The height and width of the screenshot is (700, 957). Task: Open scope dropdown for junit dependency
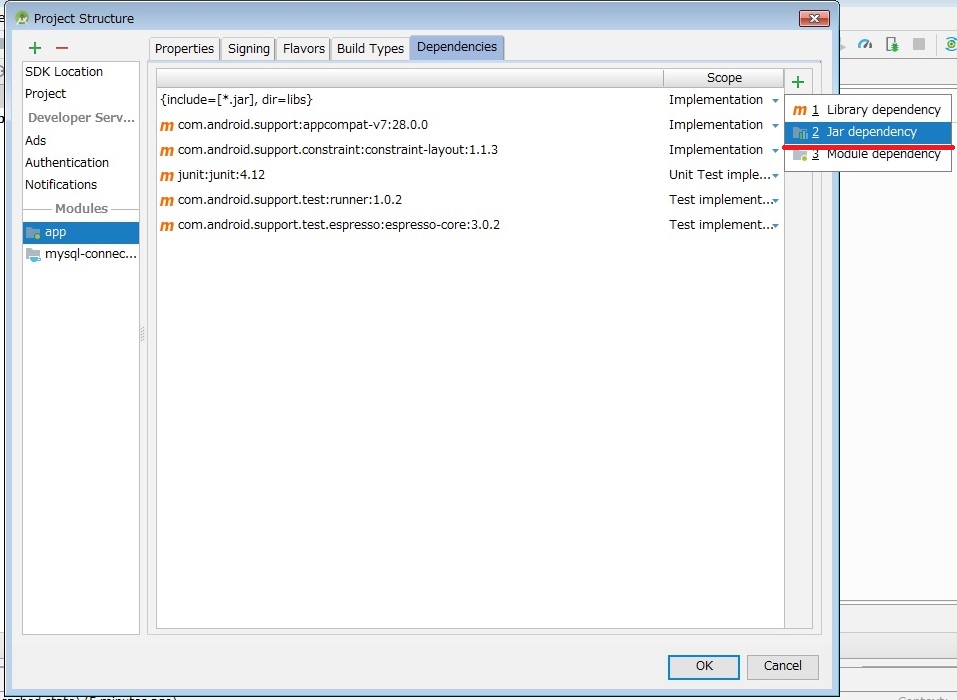[x=775, y=176]
